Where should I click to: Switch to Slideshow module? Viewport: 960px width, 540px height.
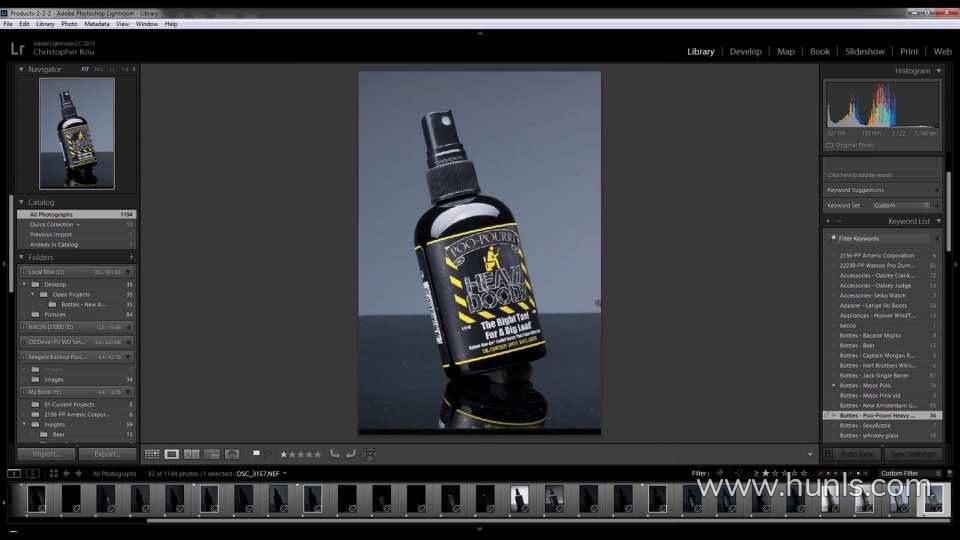click(x=864, y=51)
